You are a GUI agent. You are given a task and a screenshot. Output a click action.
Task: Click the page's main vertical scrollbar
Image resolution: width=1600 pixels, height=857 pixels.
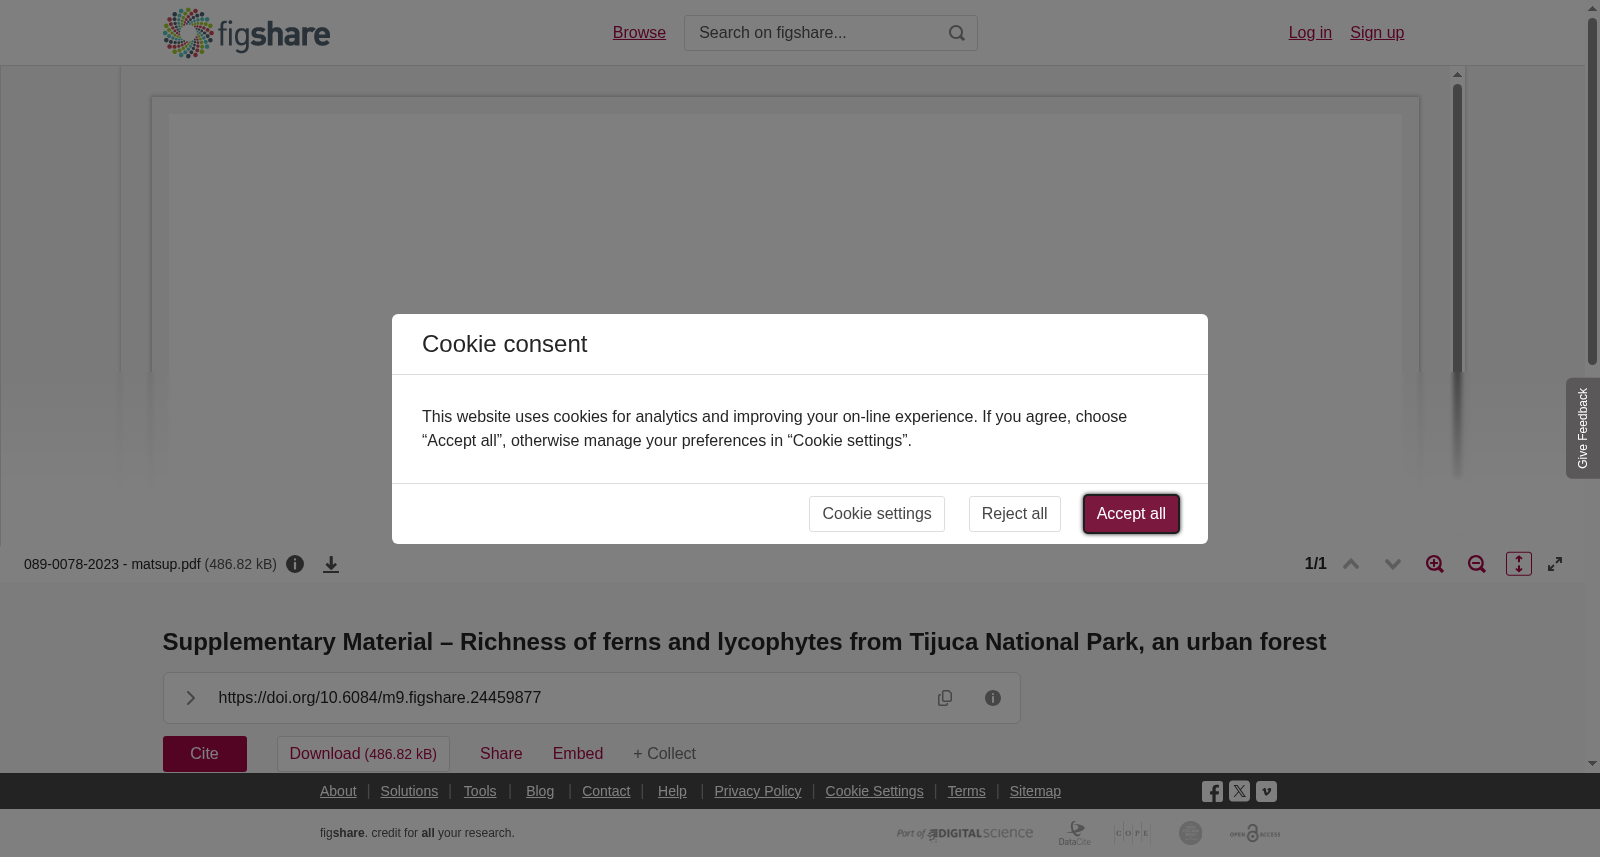pos(1592,190)
